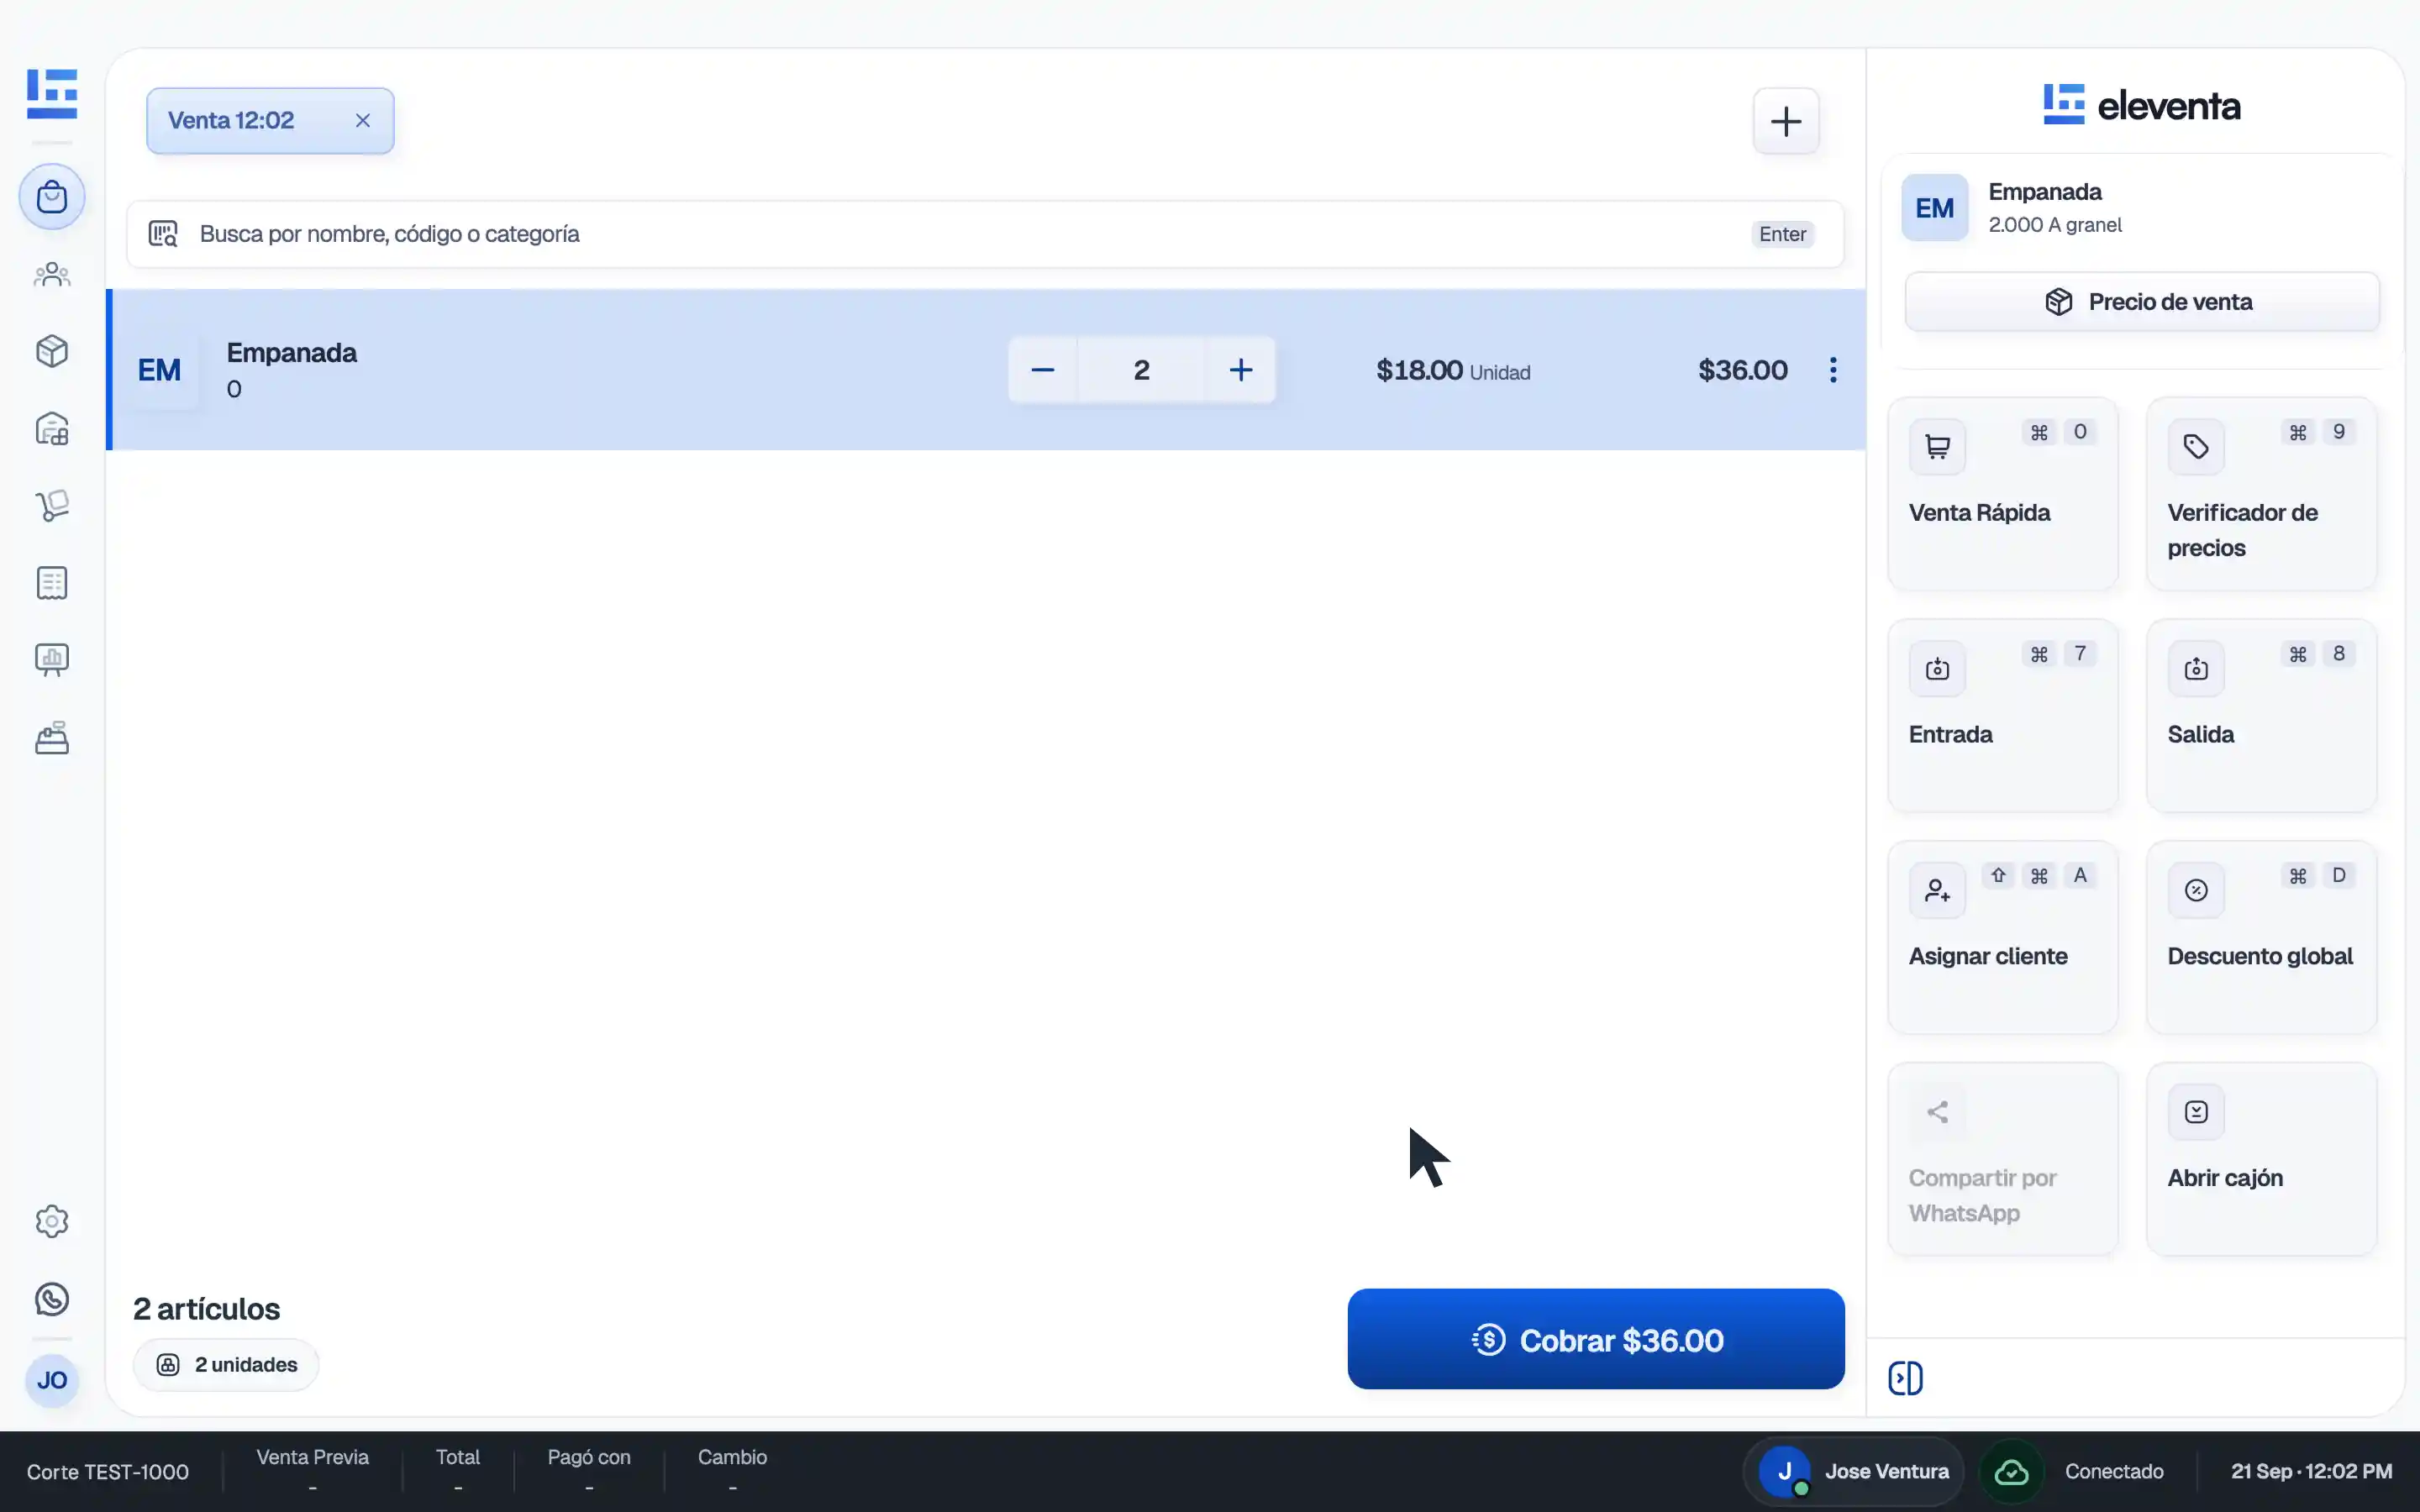The width and height of the screenshot is (2420, 1512).
Task: Click the 21 Sep · 12:02 PM clock text
Action: tap(2311, 1472)
